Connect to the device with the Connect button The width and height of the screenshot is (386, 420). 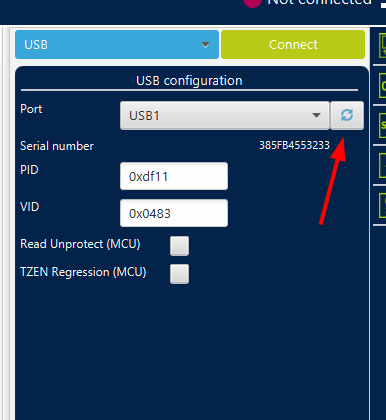point(293,45)
